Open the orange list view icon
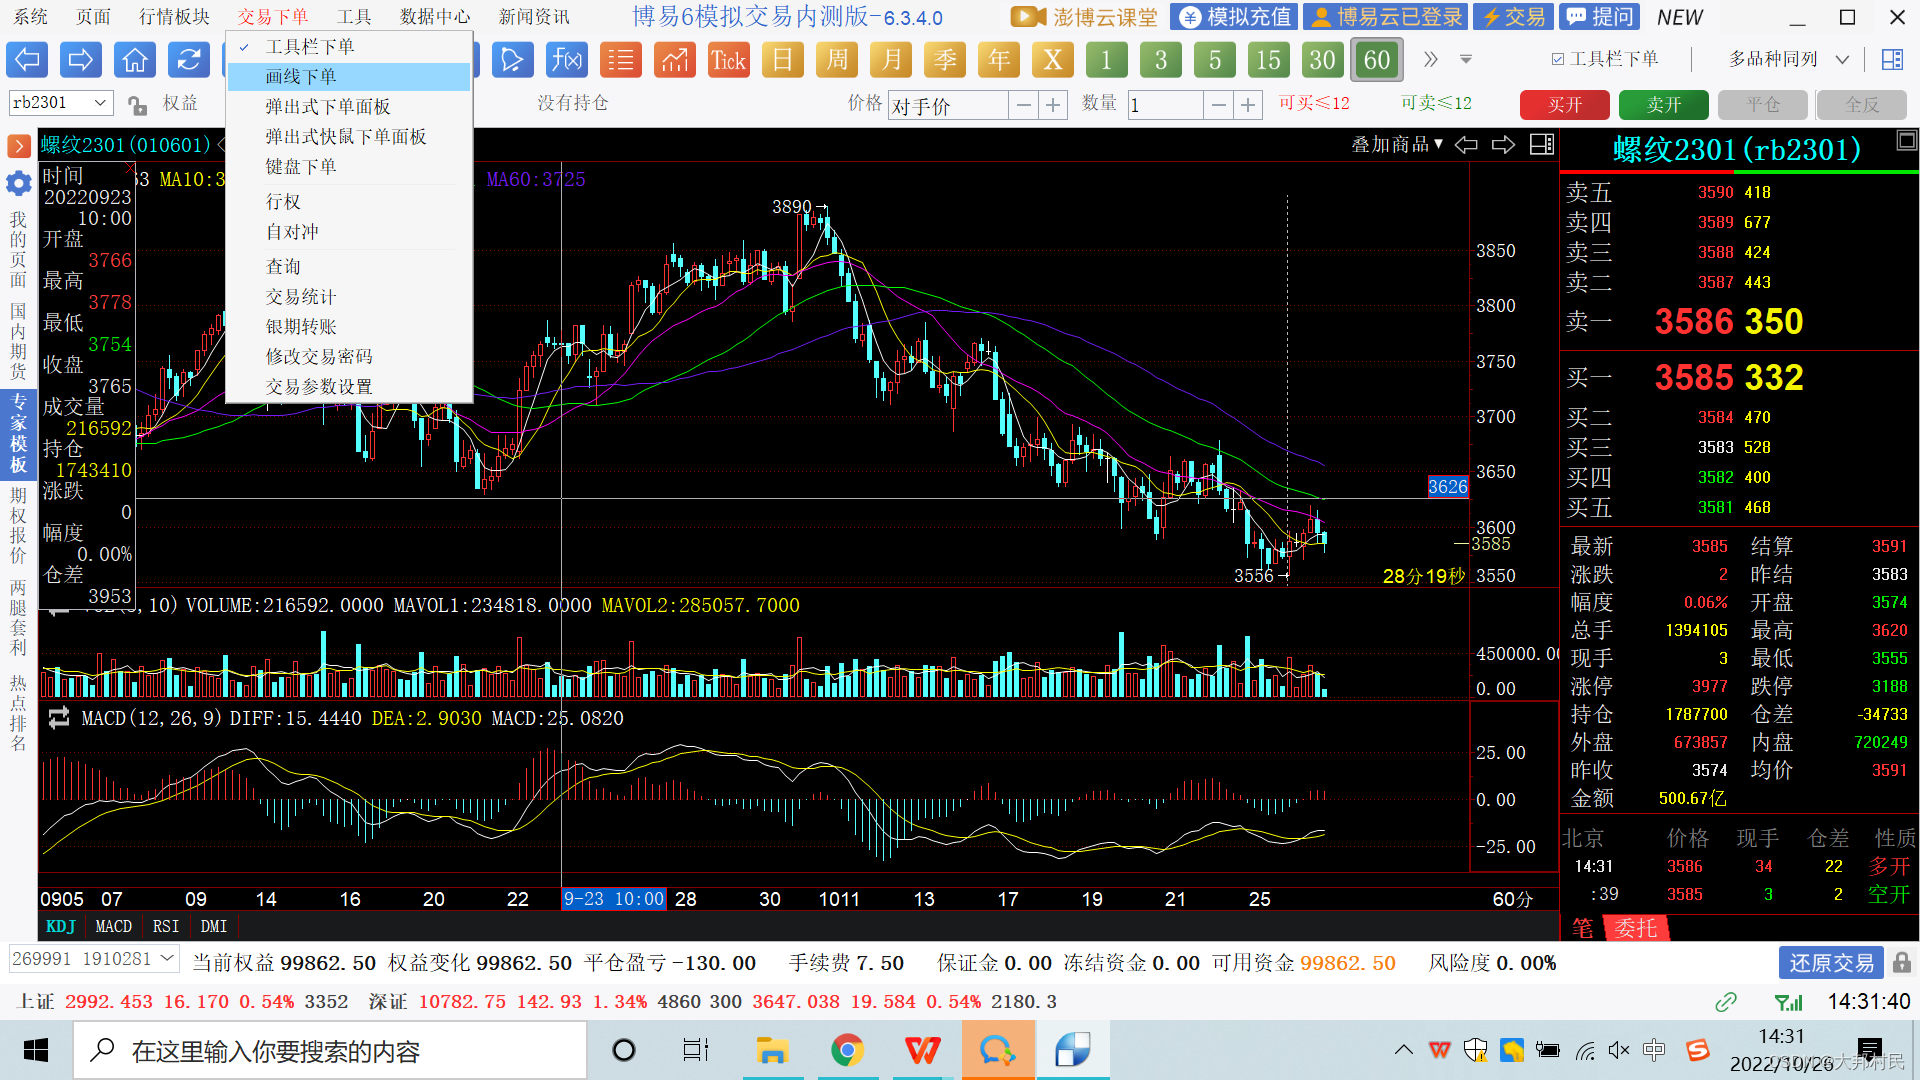Viewport: 1920px width, 1080px height. 620,60
